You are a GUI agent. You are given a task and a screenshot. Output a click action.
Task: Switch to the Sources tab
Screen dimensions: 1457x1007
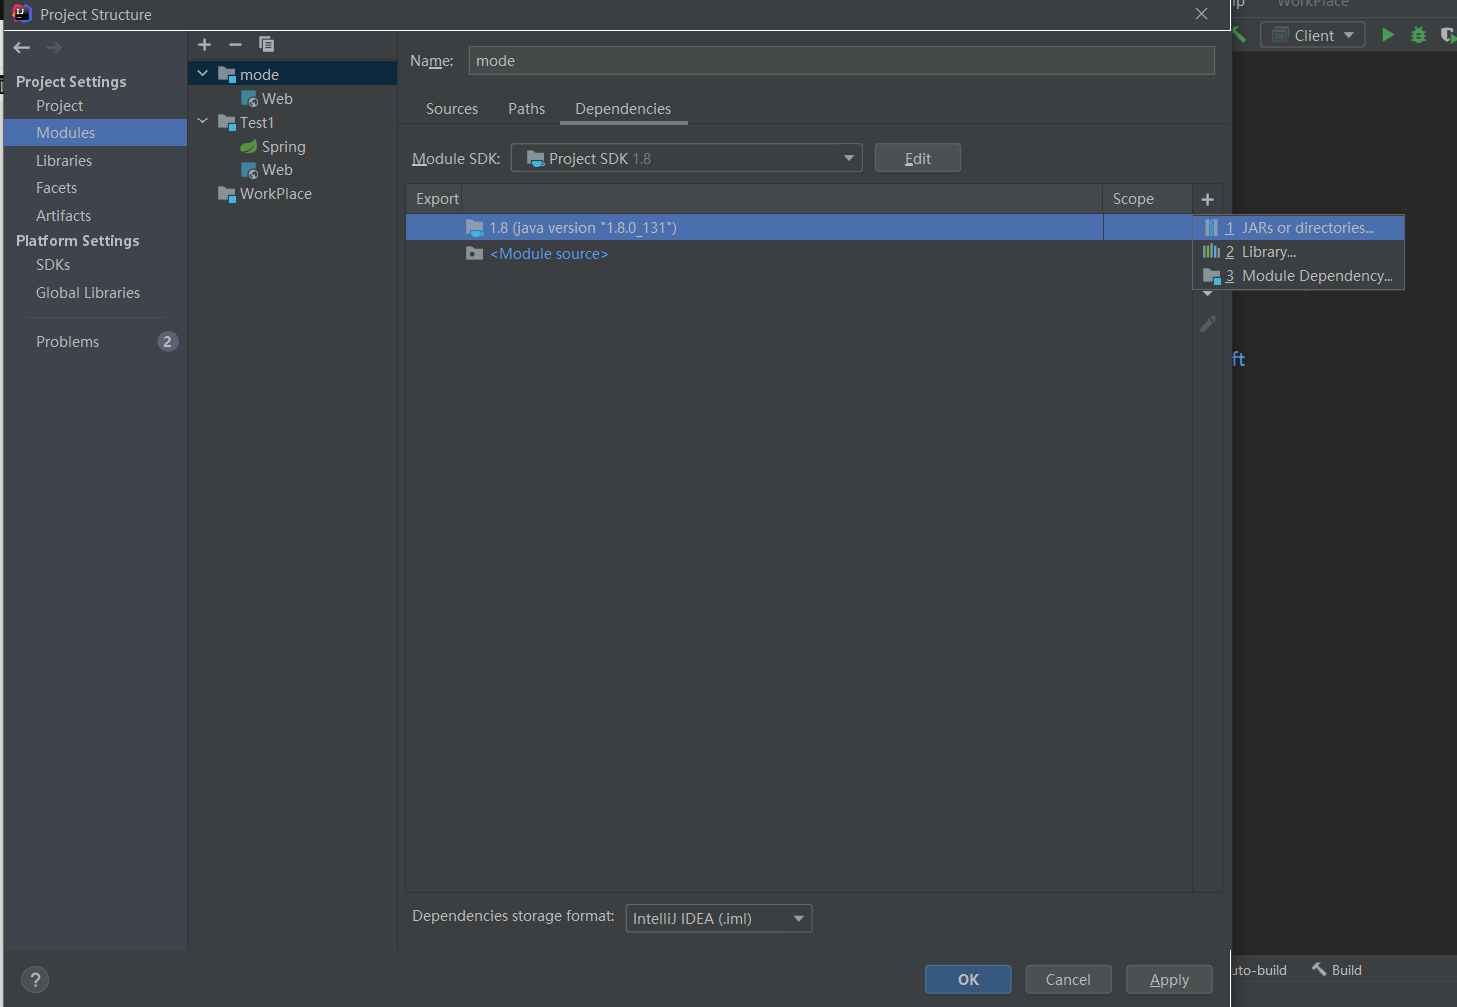point(452,108)
